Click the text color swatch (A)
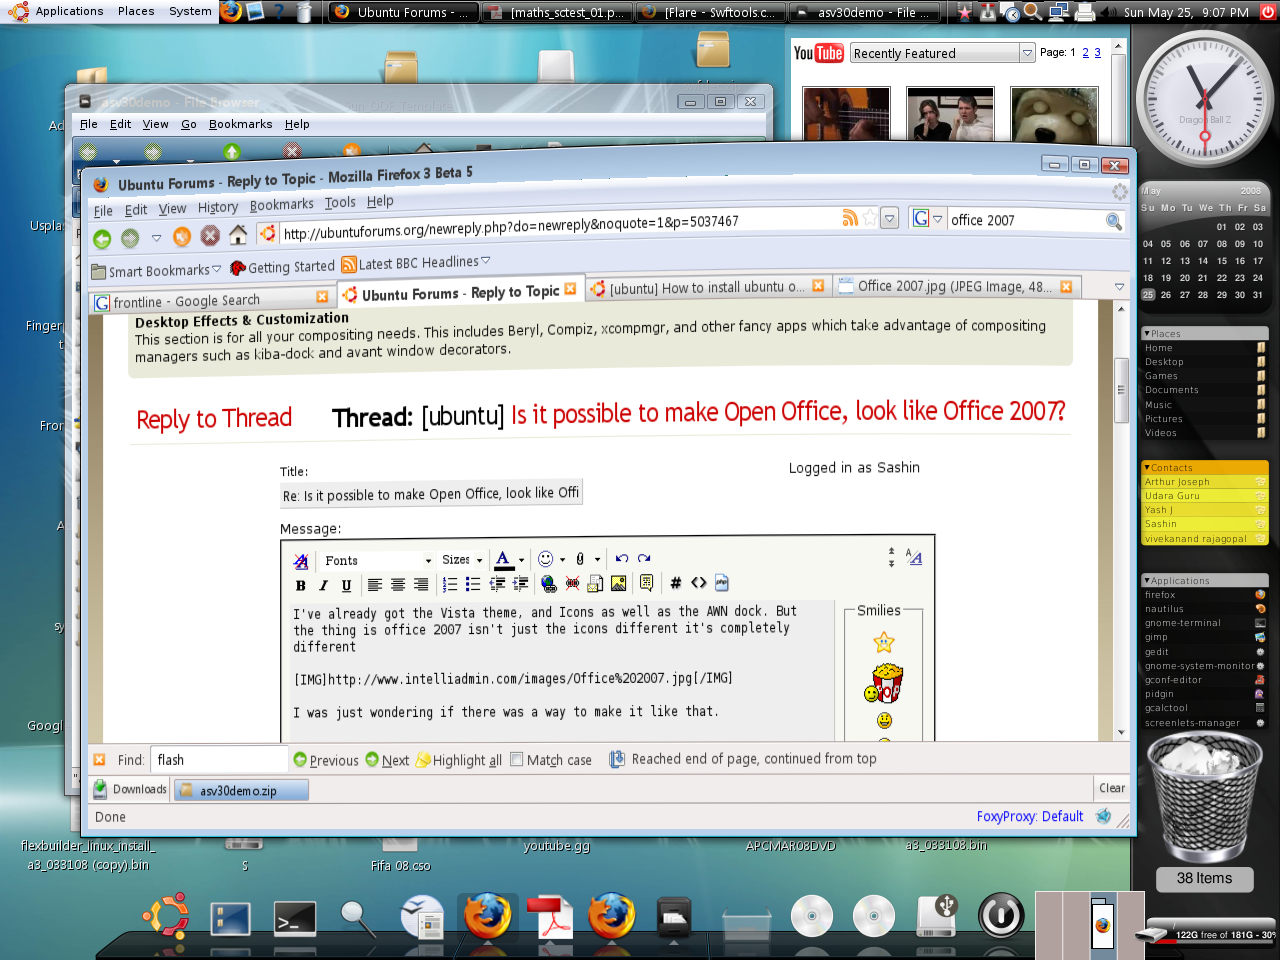This screenshot has width=1280, height=960. pos(503,560)
